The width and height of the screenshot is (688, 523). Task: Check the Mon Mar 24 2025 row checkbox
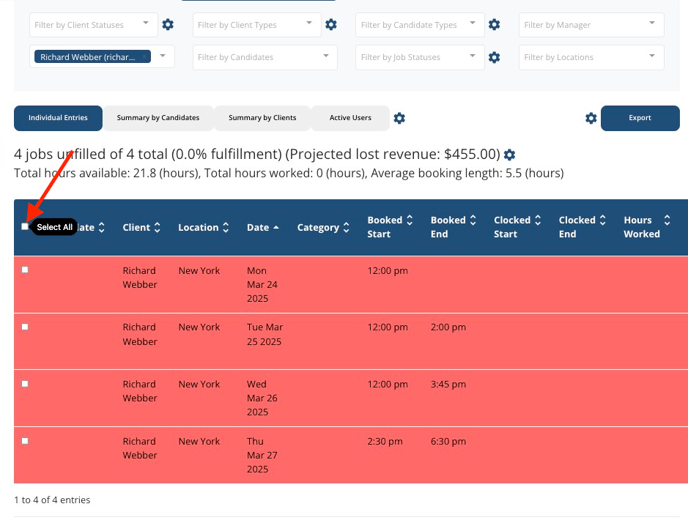tap(25, 270)
